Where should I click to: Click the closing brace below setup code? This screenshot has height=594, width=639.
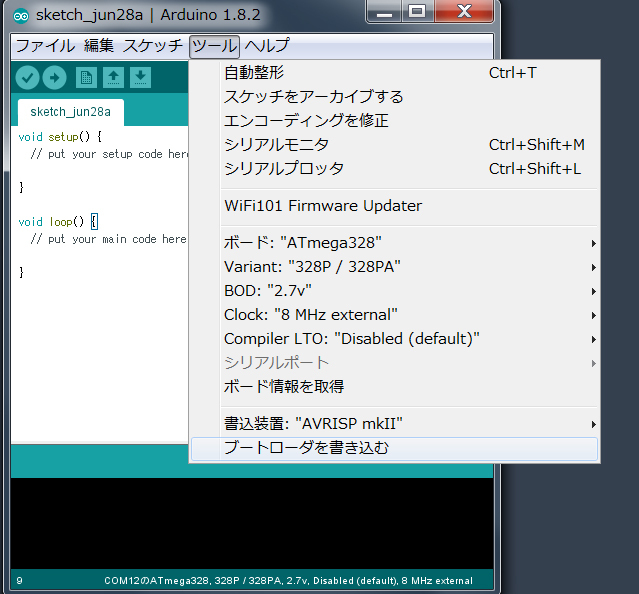point(21,188)
